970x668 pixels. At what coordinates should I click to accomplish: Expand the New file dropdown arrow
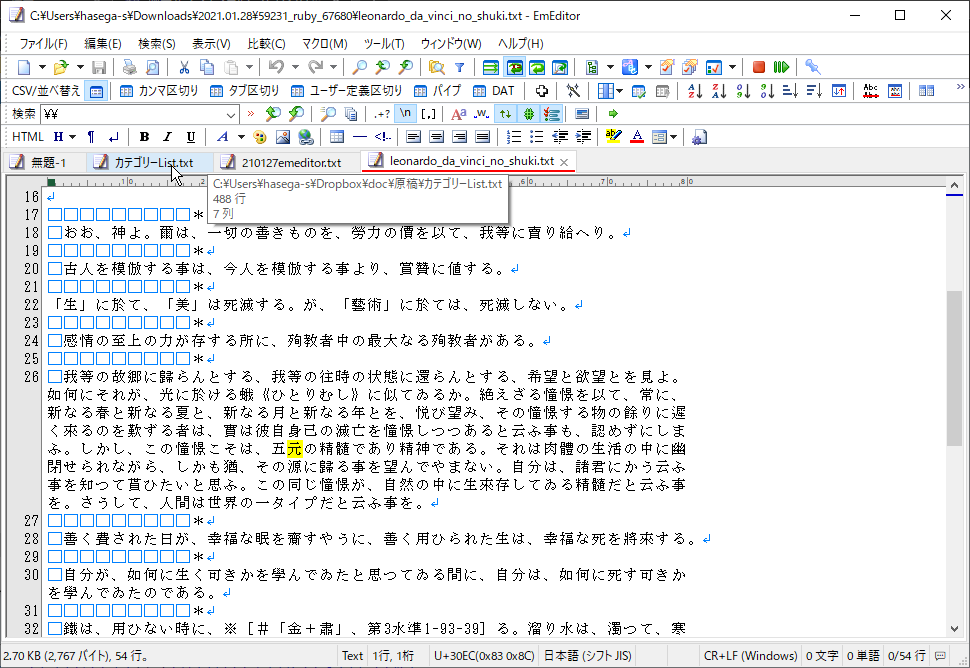coord(42,67)
